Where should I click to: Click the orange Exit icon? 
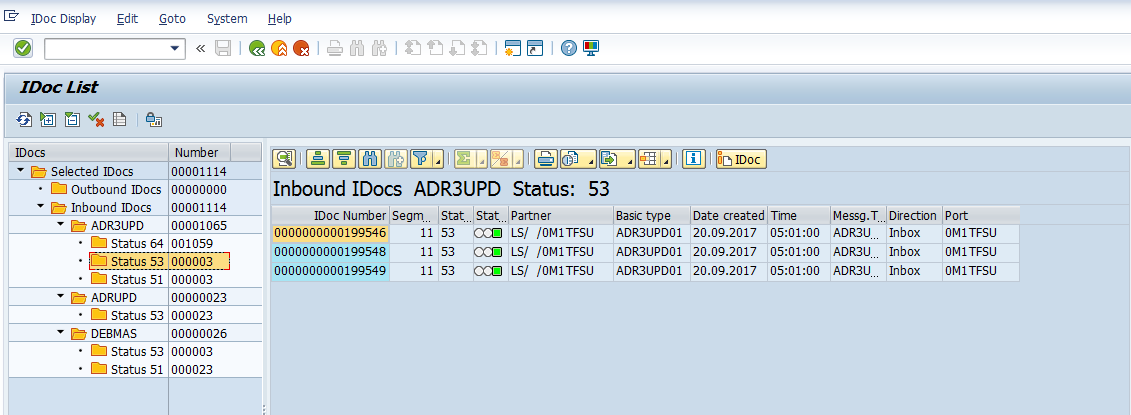click(x=278, y=48)
